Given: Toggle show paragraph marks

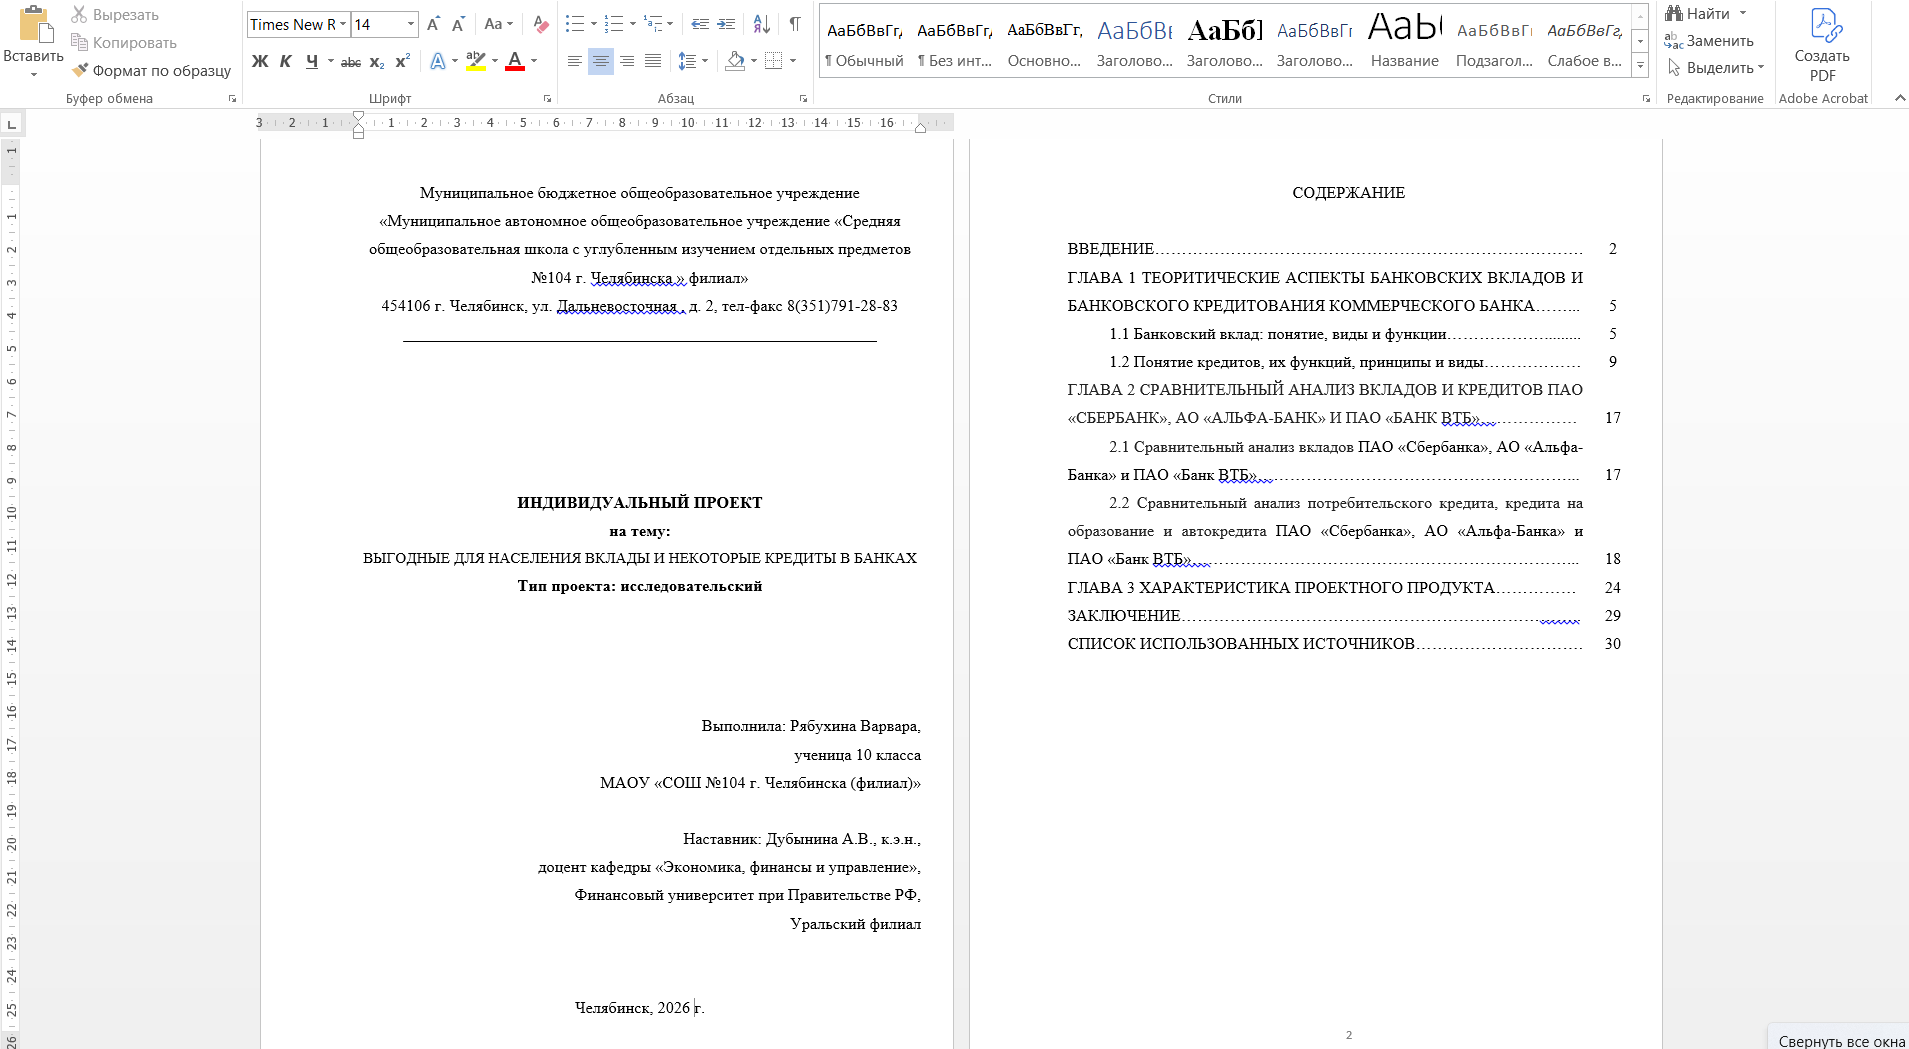Looking at the screenshot, I should [x=794, y=24].
